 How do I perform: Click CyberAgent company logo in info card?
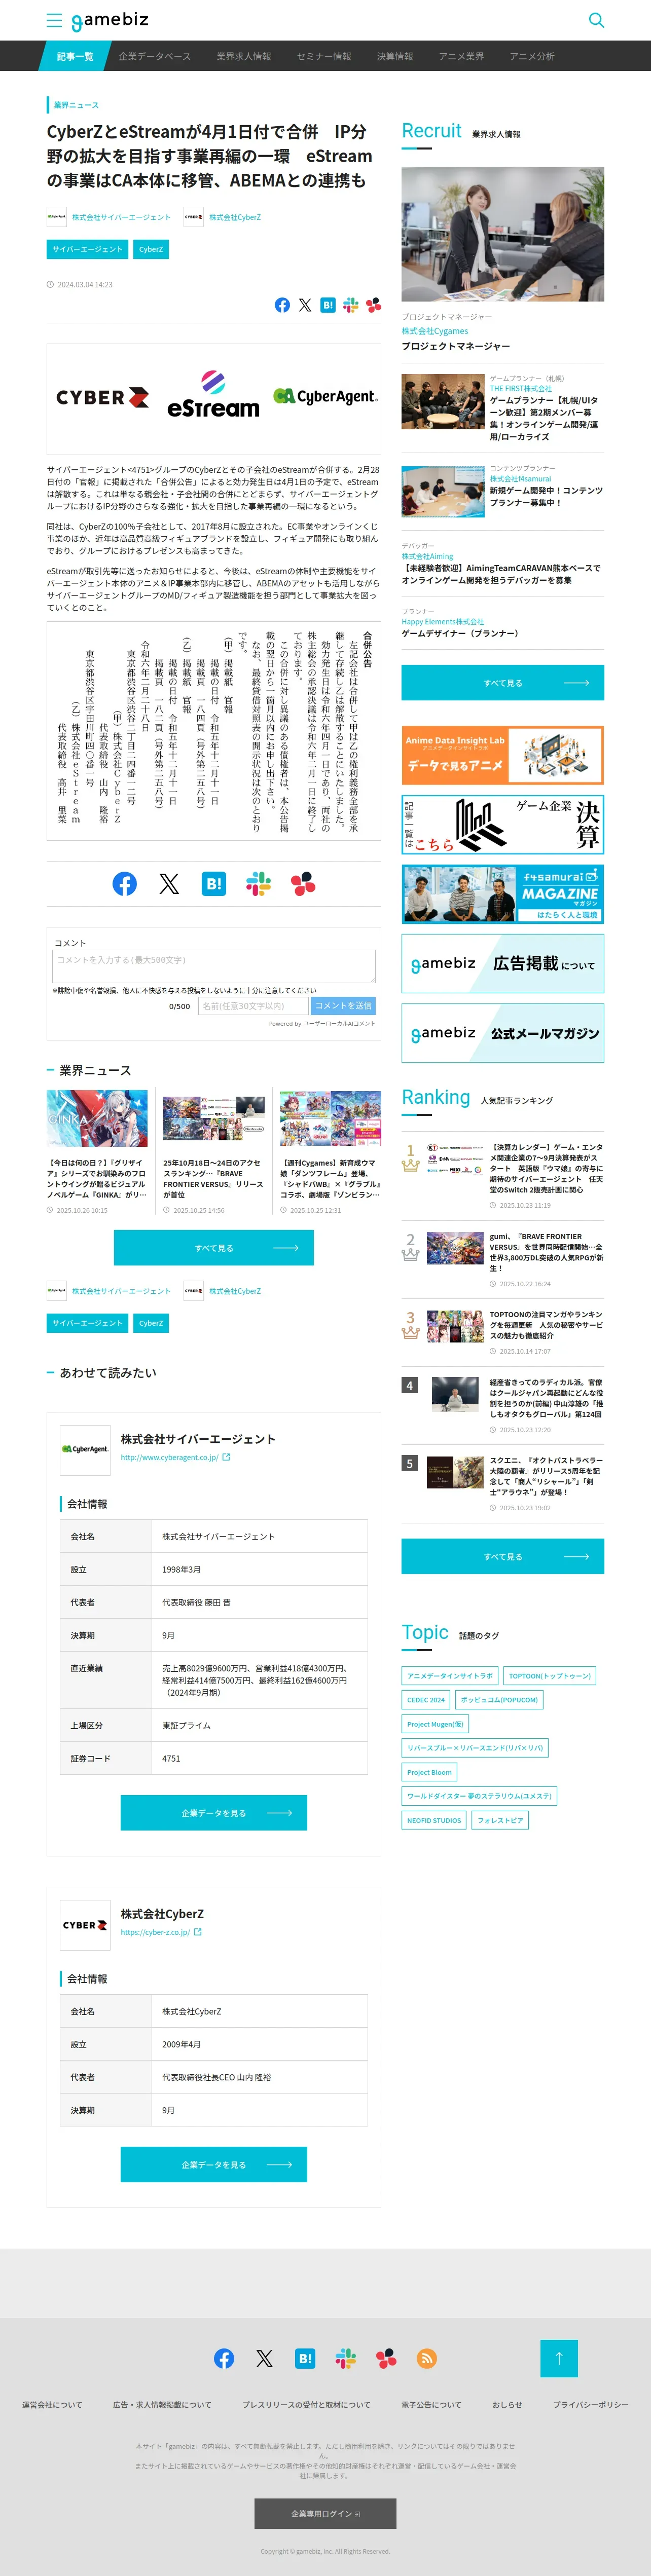85,1449
